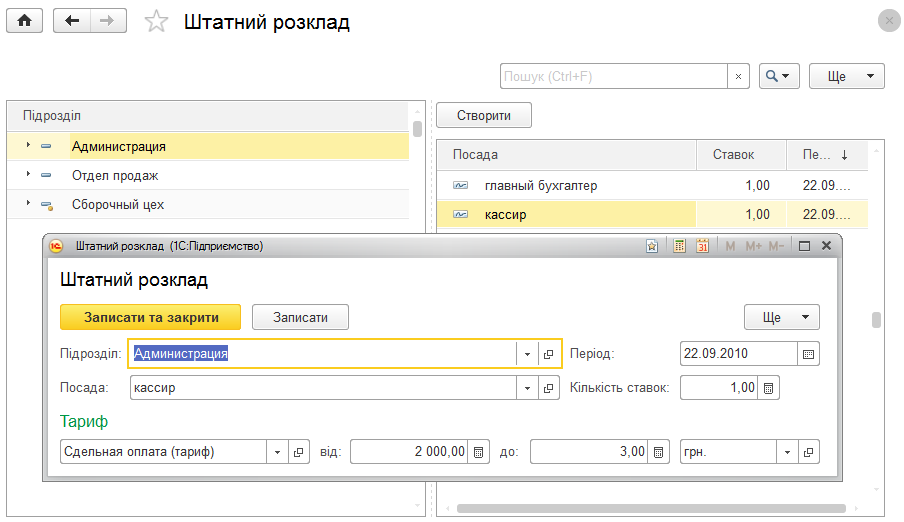904x522 pixels.
Task: Sort by the Пе... column header
Action: coord(827,155)
